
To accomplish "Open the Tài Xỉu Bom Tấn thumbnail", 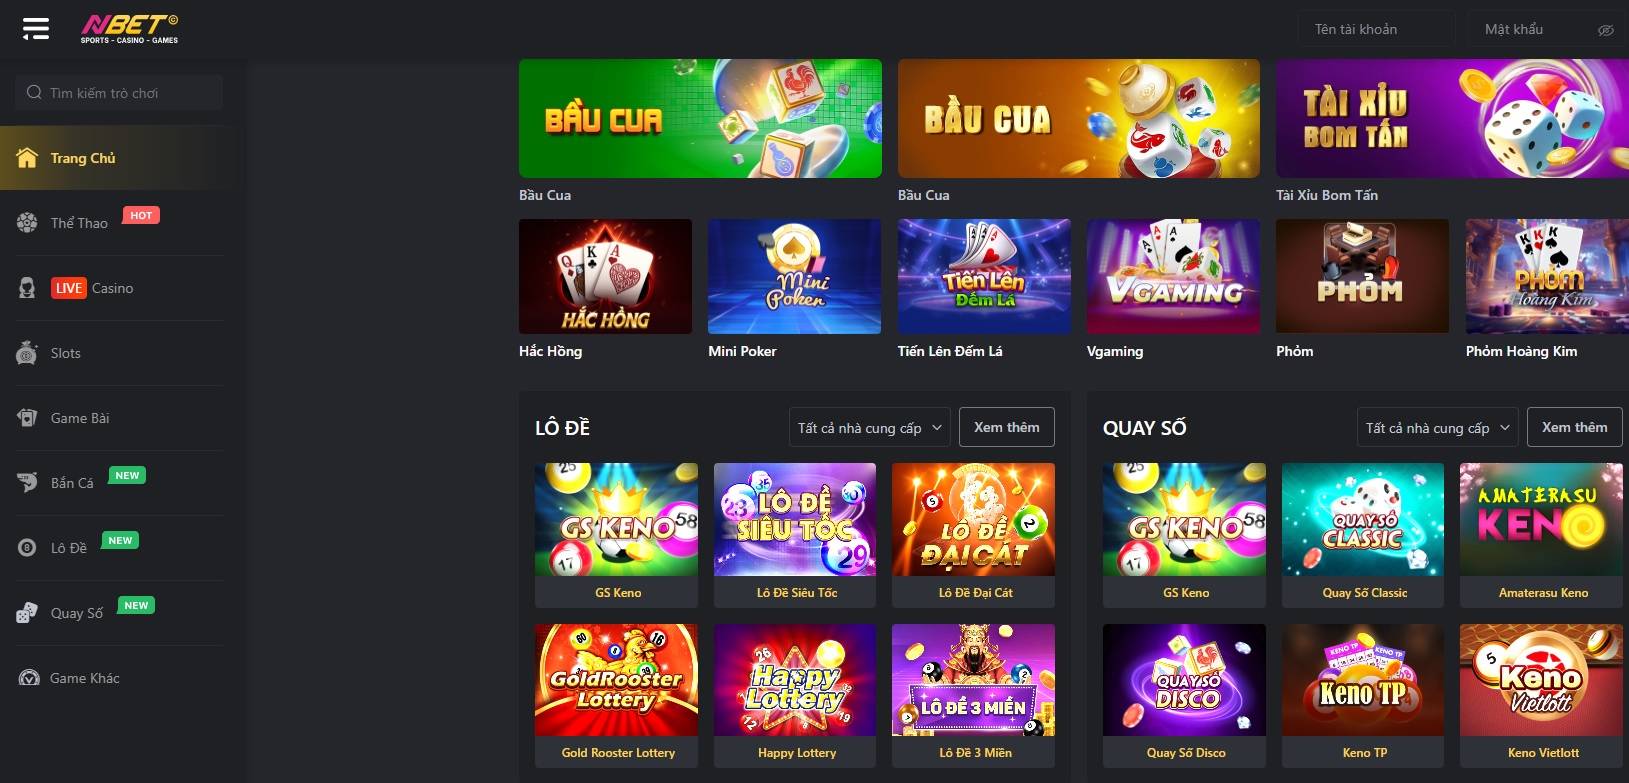I will point(1452,118).
